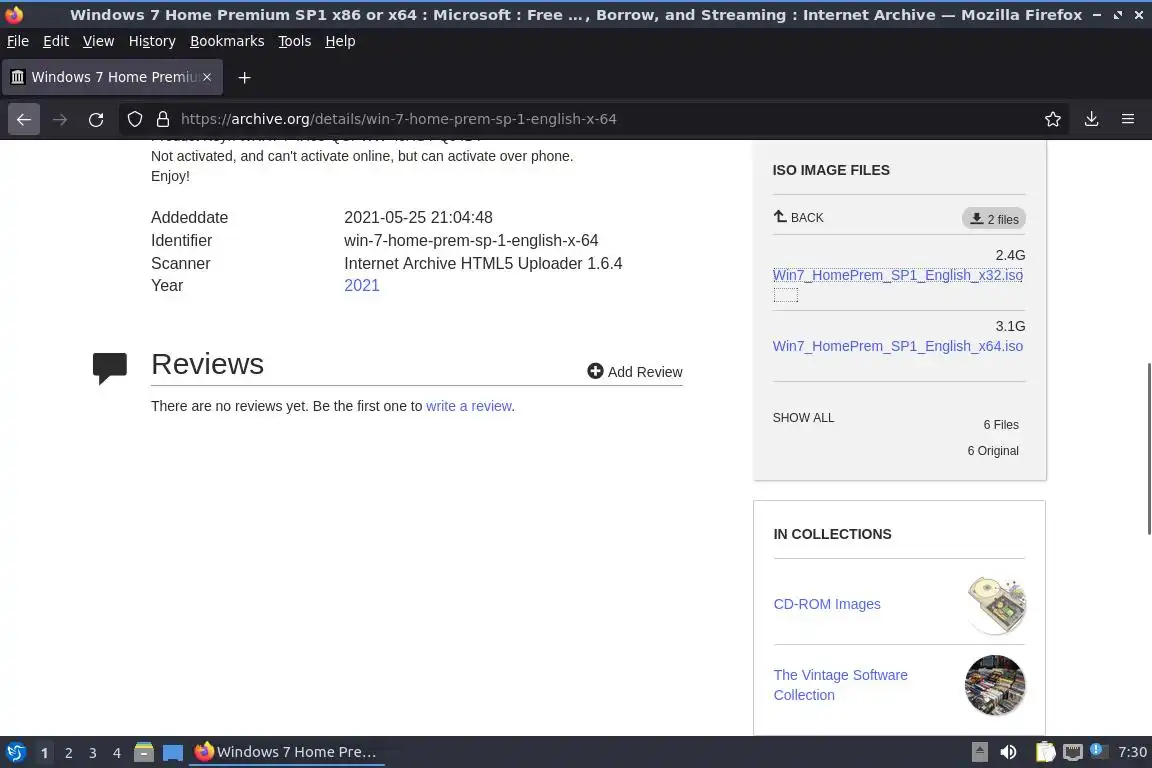Click the Firefox back arrow button
This screenshot has width=1152, height=768.
pos(24,119)
